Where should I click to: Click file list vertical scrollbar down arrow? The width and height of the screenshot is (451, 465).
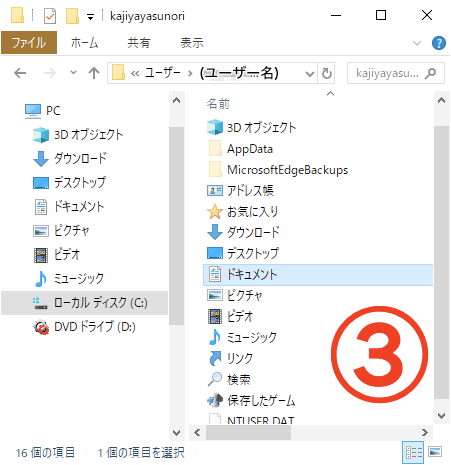pos(441,416)
